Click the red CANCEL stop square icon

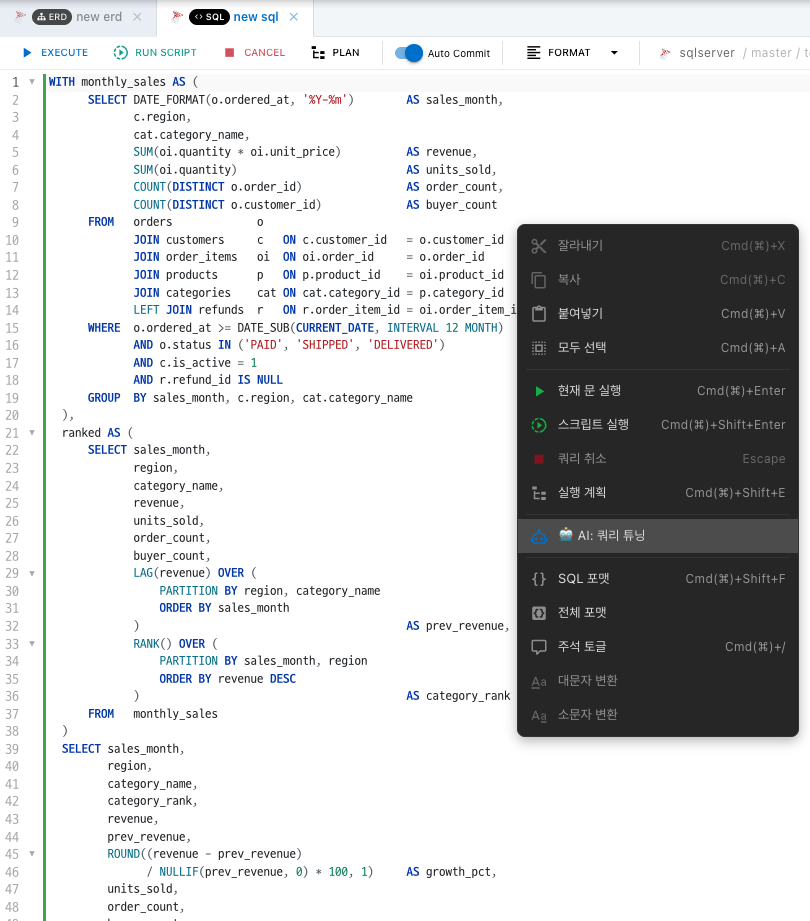230,53
